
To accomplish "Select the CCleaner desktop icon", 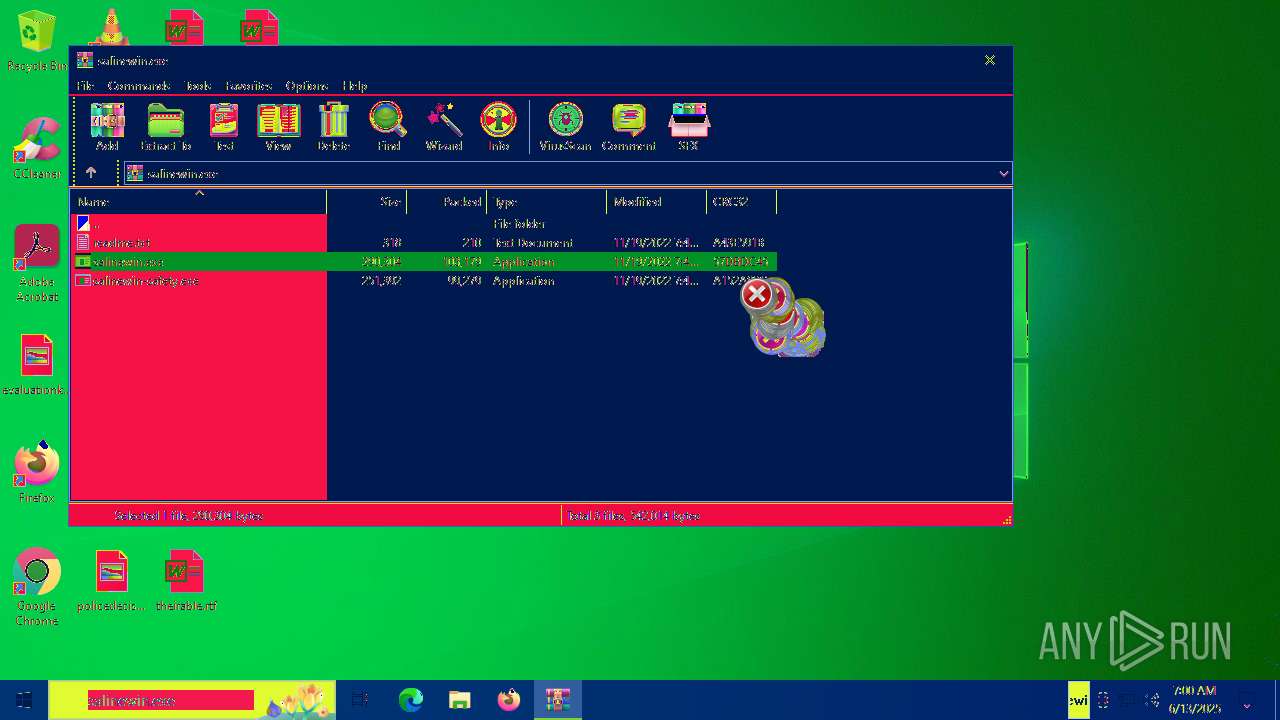I will point(37,148).
